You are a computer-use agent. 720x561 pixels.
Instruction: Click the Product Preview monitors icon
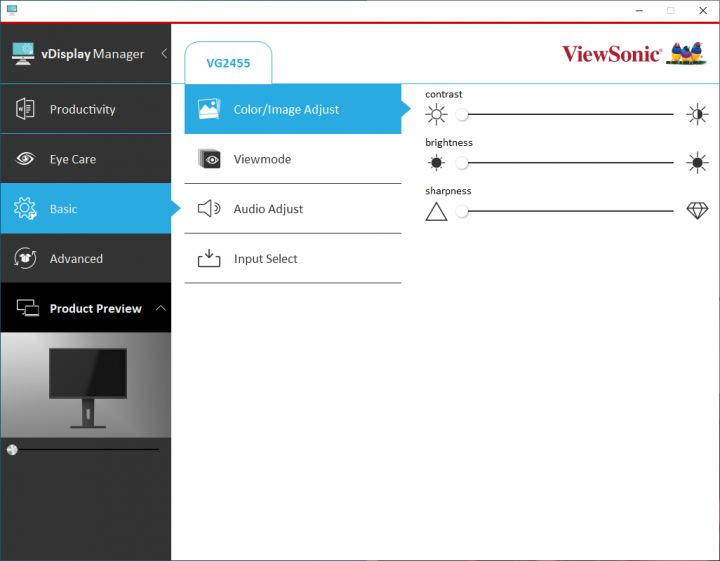coord(28,308)
